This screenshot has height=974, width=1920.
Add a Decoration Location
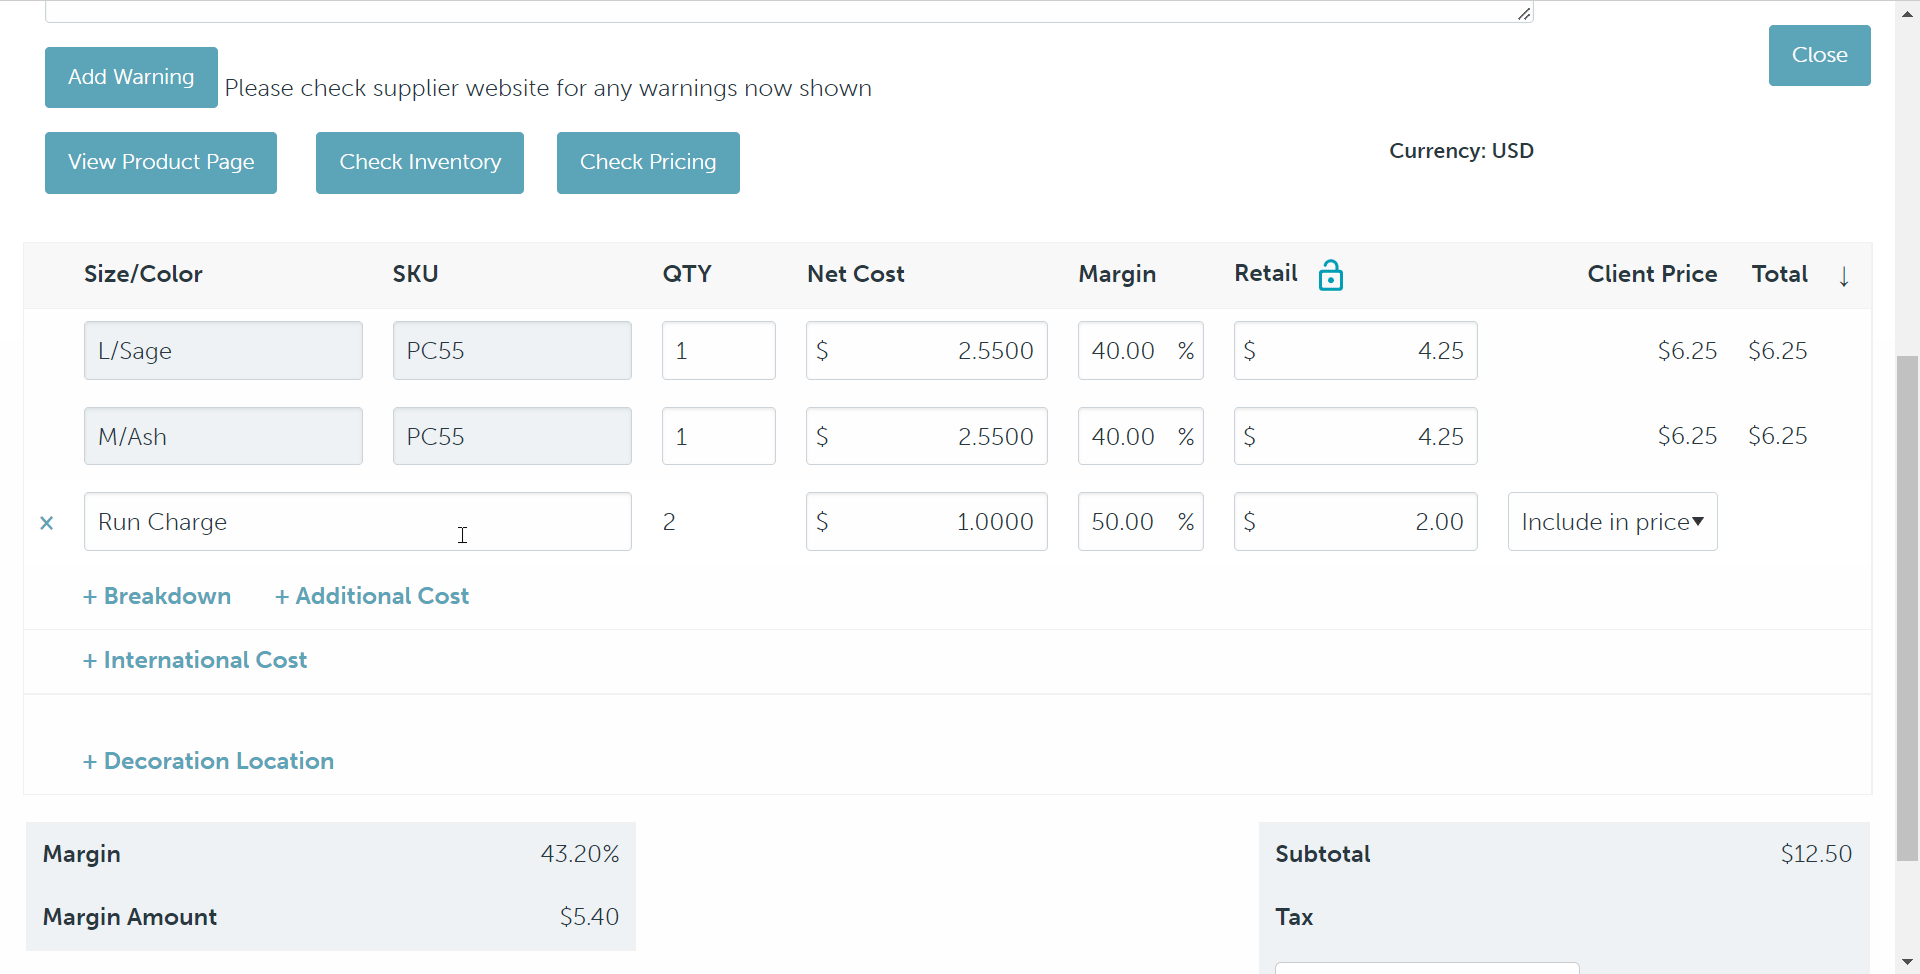tap(208, 761)
